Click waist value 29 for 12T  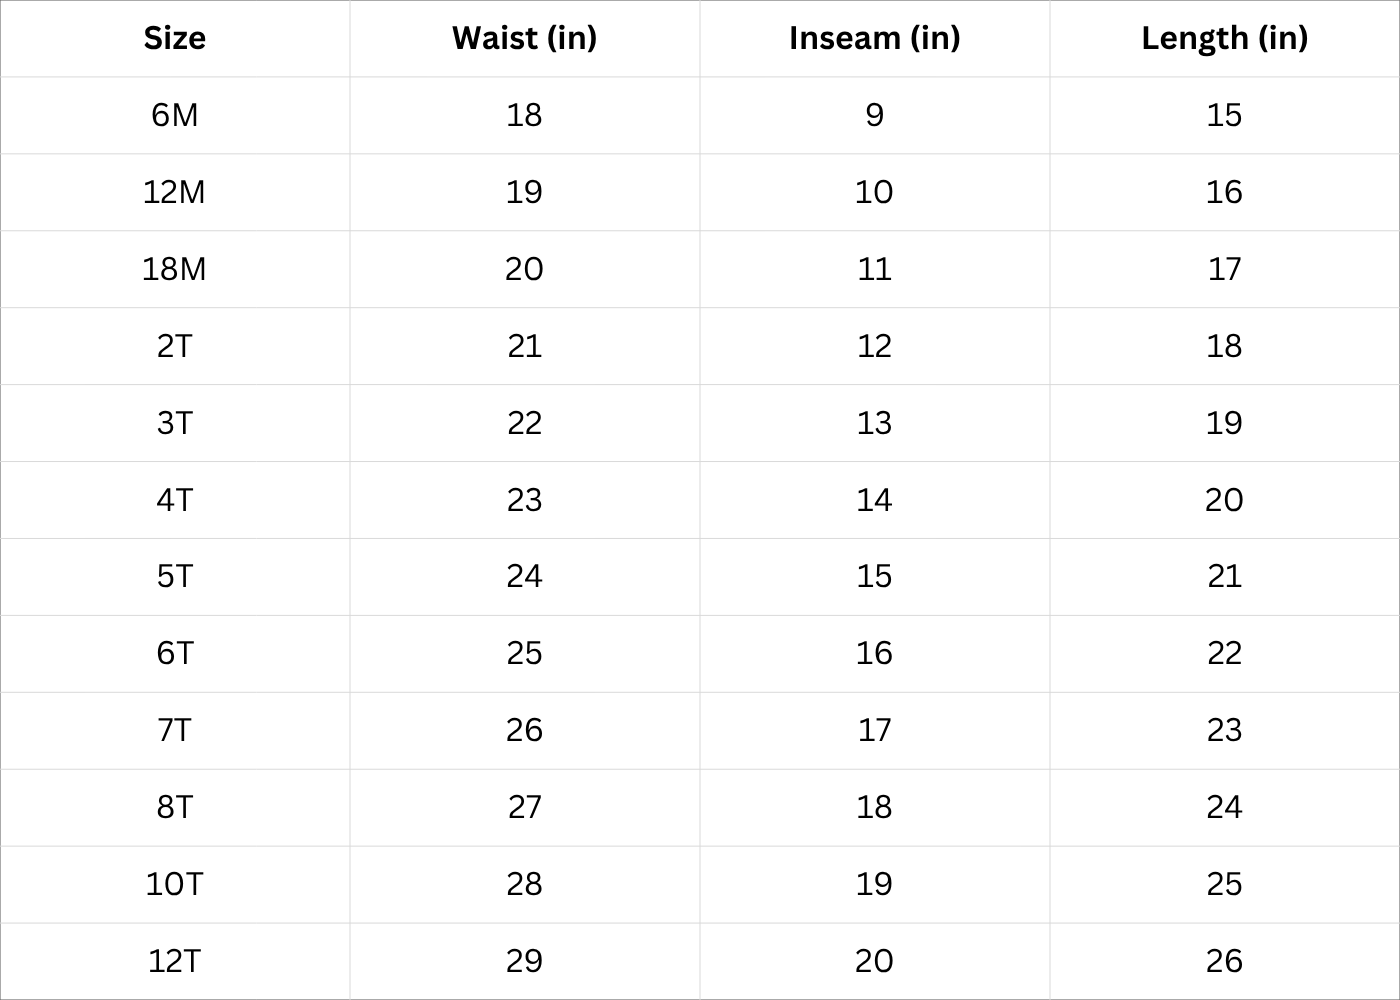pos(524,961)
